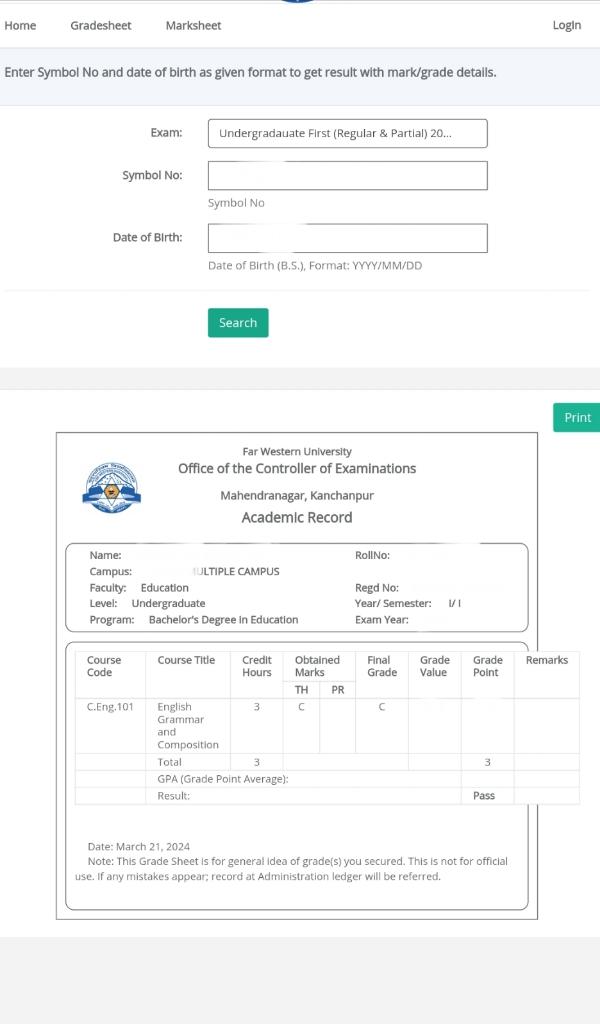Click 'English Grammar and Composition' course title
Viewport: 600px width, 1024px height.
point(187,726)
